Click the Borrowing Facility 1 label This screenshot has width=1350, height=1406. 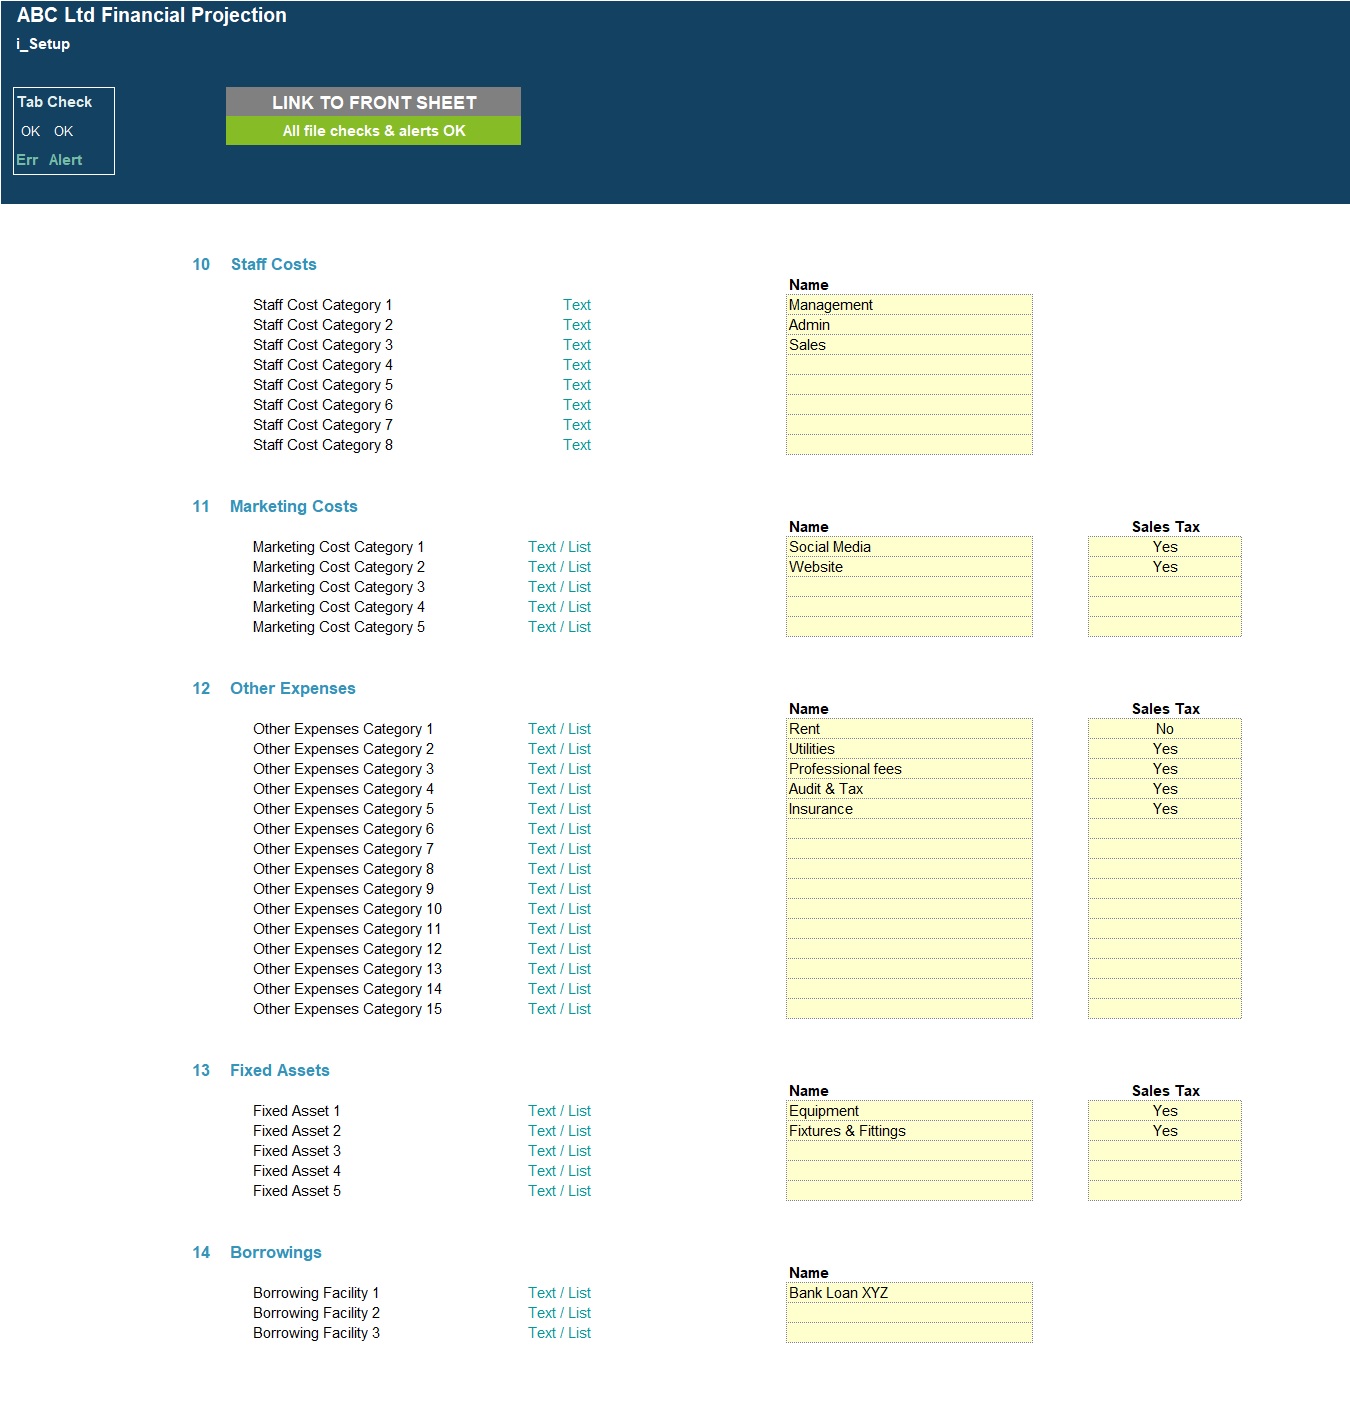(x=316, y=1293)
